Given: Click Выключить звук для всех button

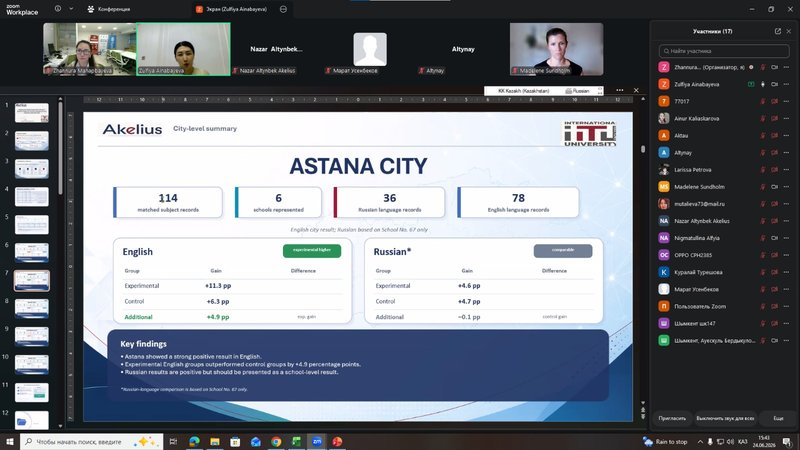Looking at the screenshot, I should (x=725, y=418).
